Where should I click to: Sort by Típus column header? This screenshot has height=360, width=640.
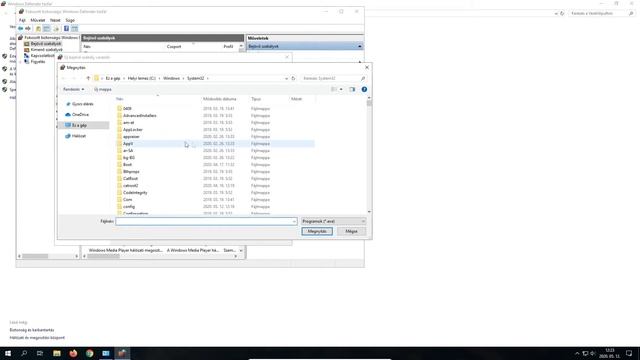(x=256, y=99)
